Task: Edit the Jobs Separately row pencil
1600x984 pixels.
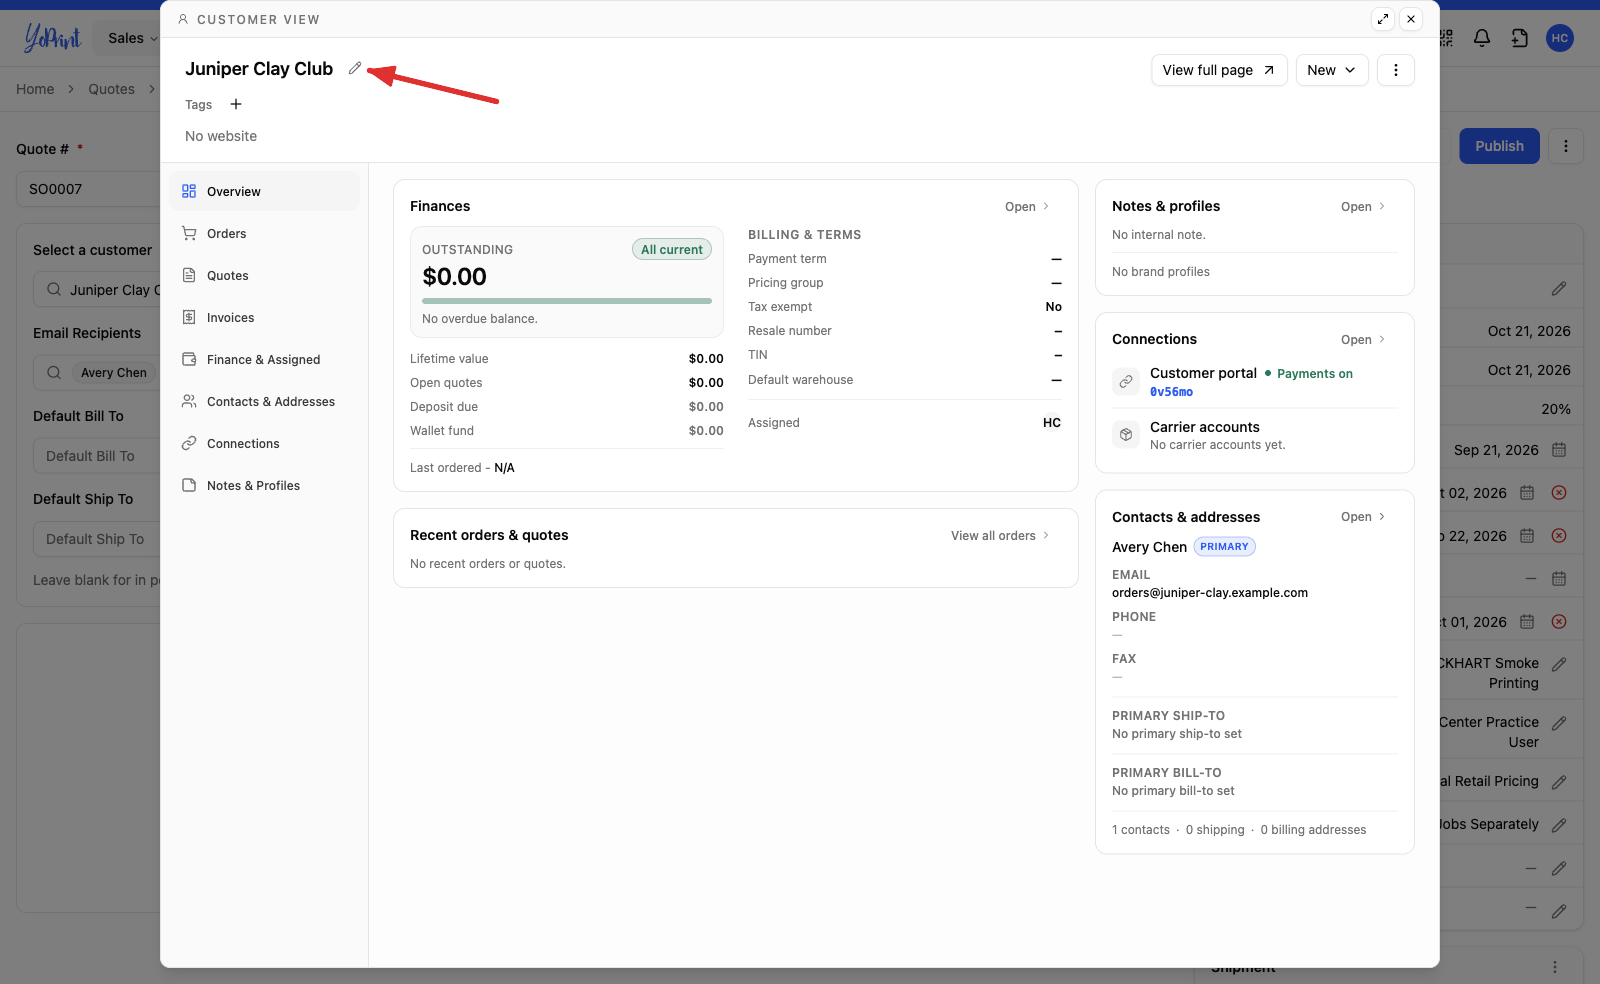Action: [x=1559, y=825]
